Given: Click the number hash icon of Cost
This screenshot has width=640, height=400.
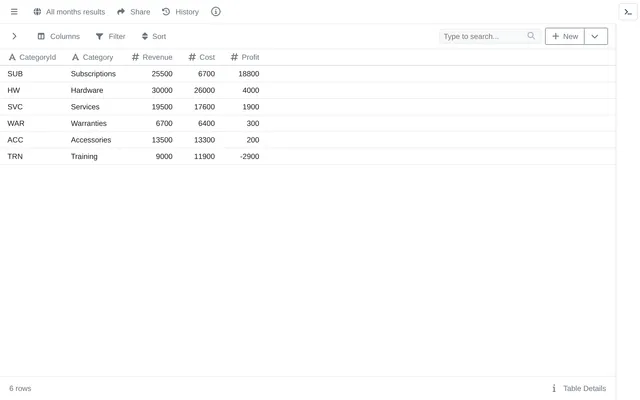Looking at the screenshot, I should coord(192,57).
